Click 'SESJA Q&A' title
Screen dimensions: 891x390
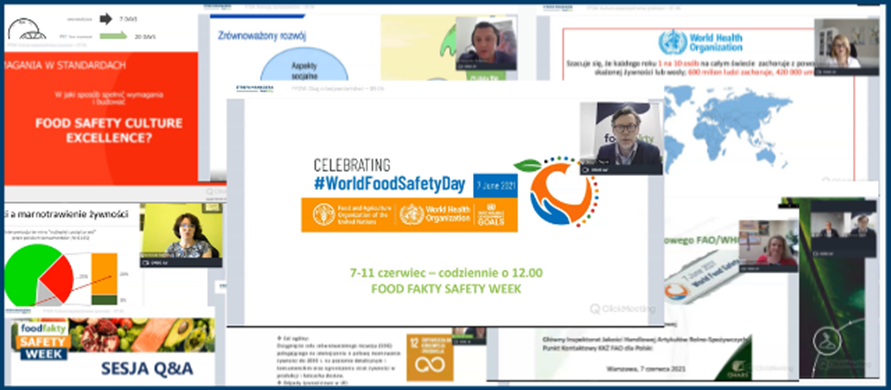147,369
